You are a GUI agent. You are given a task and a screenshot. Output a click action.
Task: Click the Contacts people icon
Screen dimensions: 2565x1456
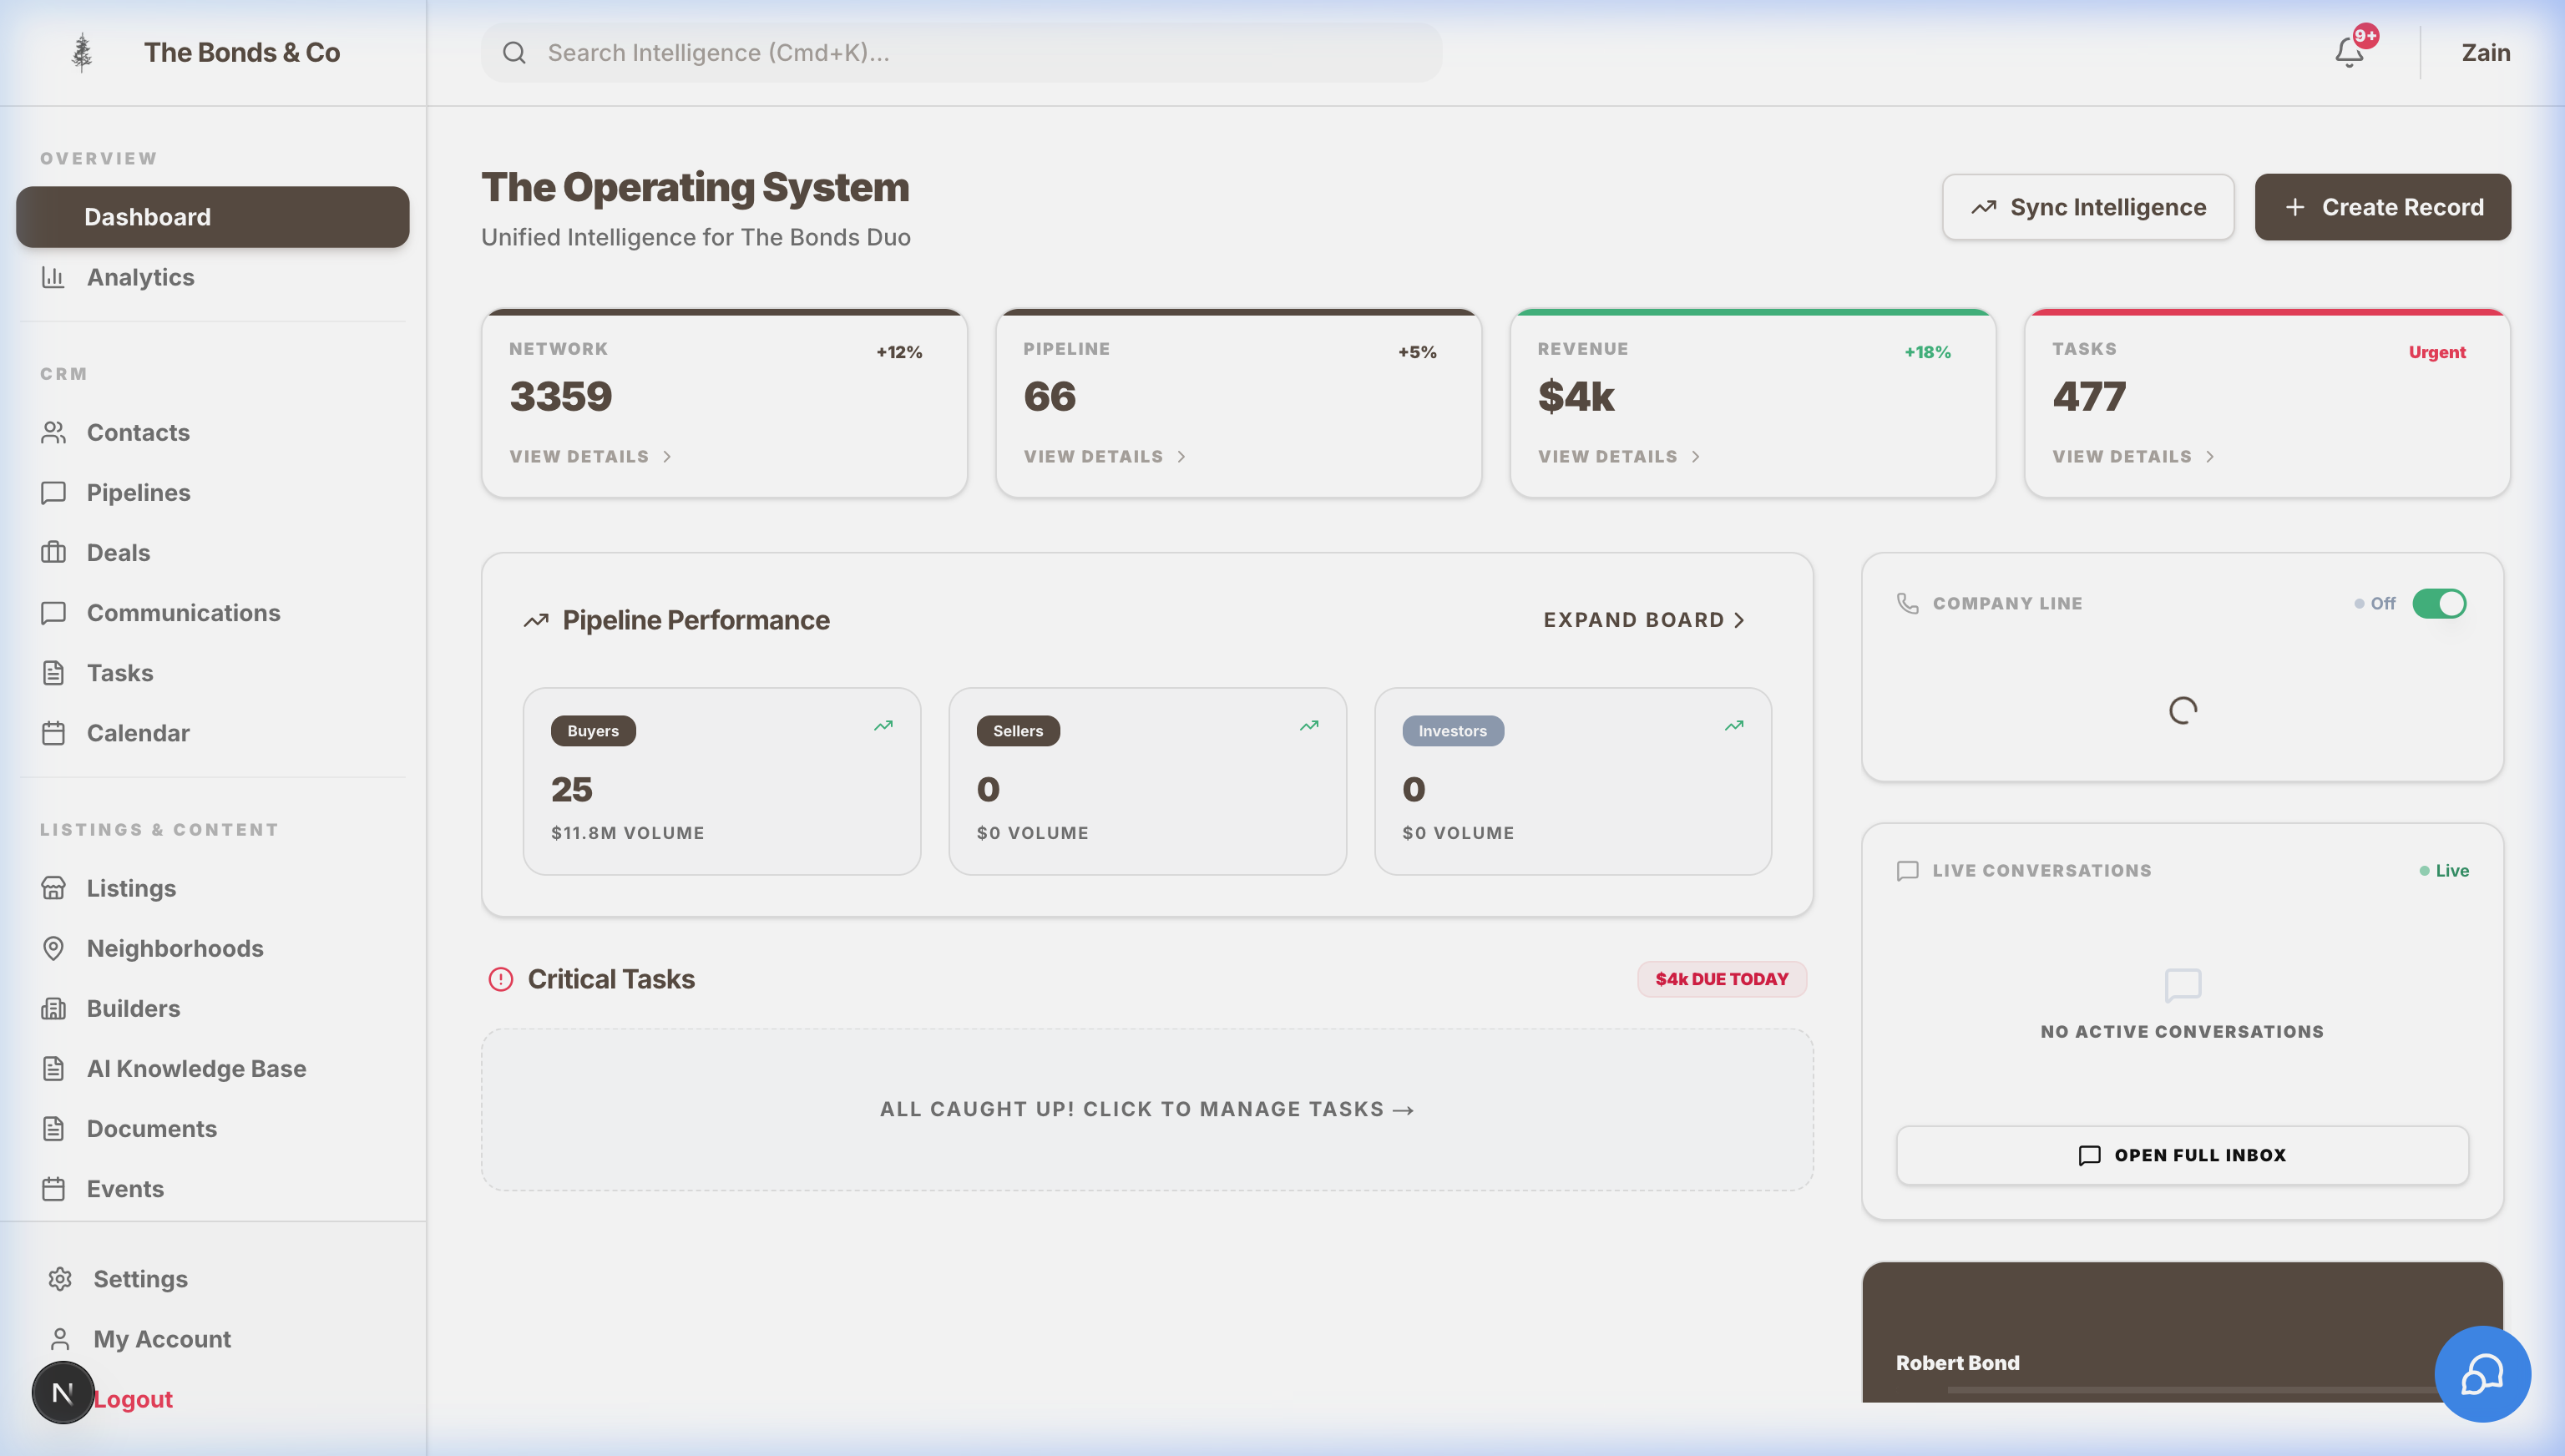(x=53, y=432)
